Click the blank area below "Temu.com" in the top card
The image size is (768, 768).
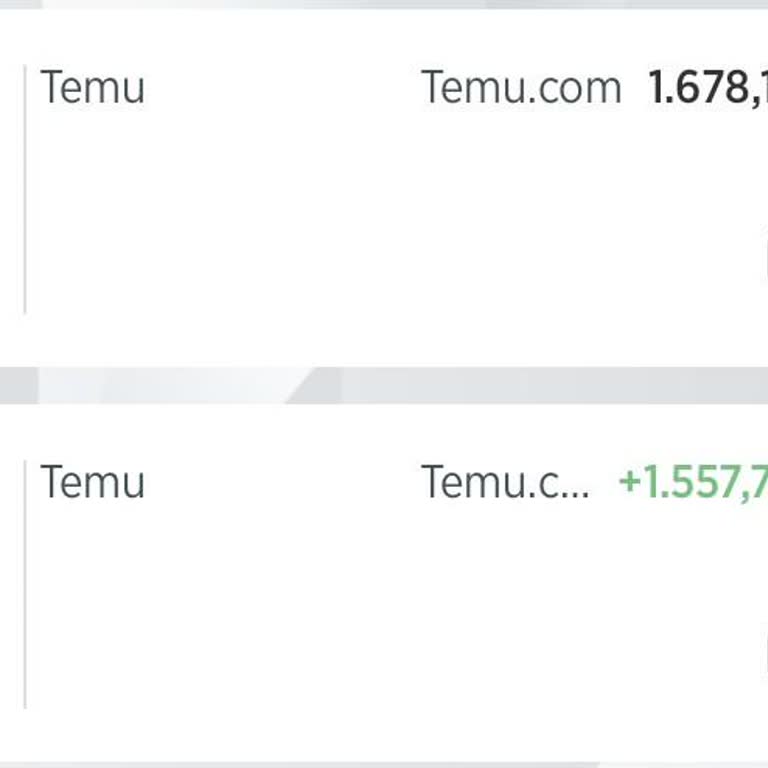(520, 200)
